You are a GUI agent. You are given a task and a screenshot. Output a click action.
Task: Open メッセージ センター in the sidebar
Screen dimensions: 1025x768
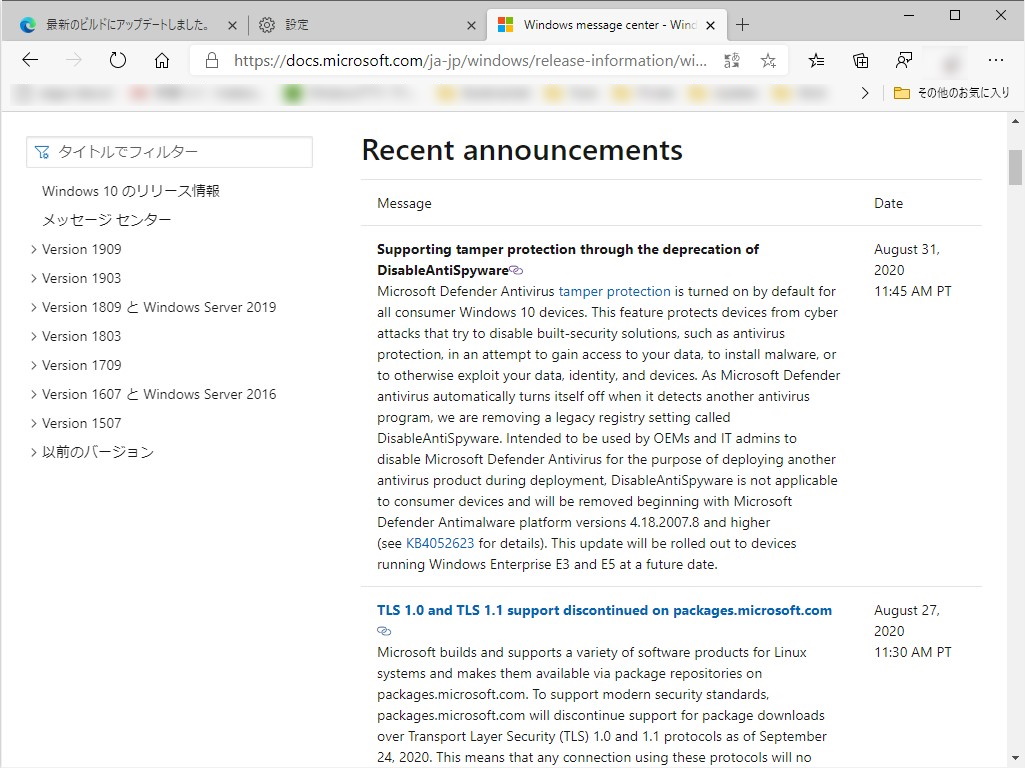click(x=107, y=220)
